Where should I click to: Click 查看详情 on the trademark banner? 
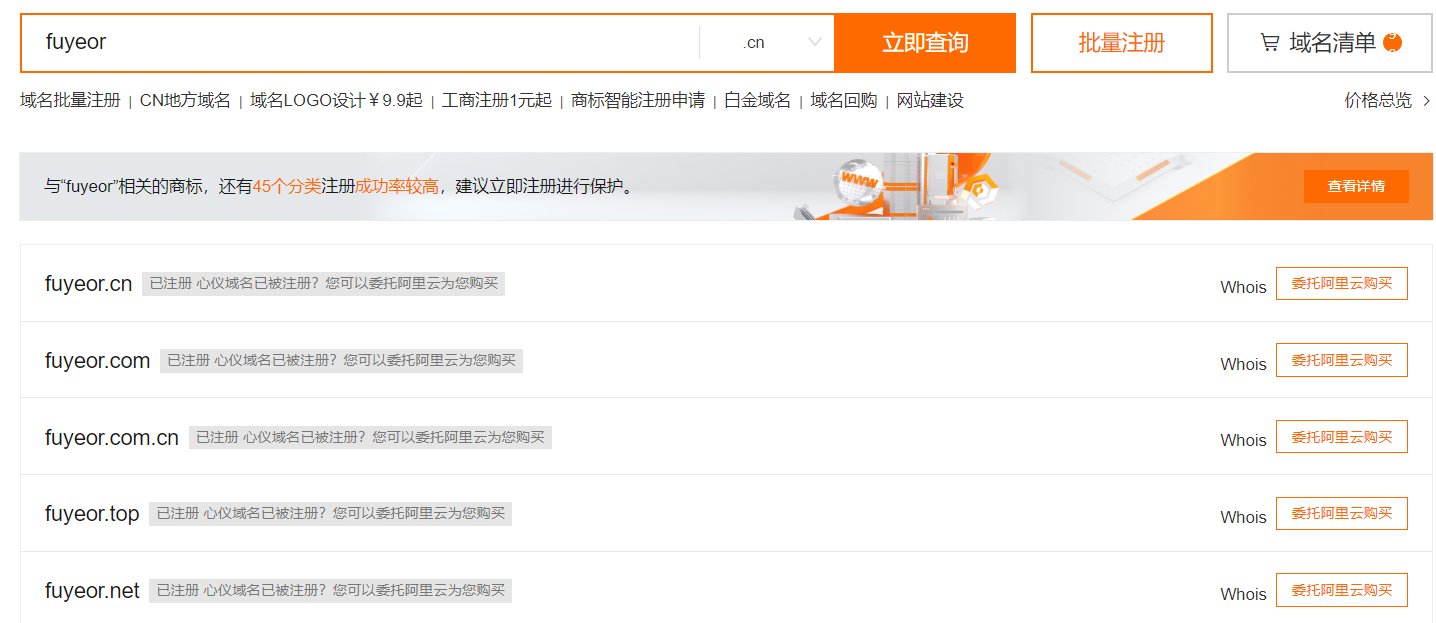pyautogui.click(x=1355, y=186)
